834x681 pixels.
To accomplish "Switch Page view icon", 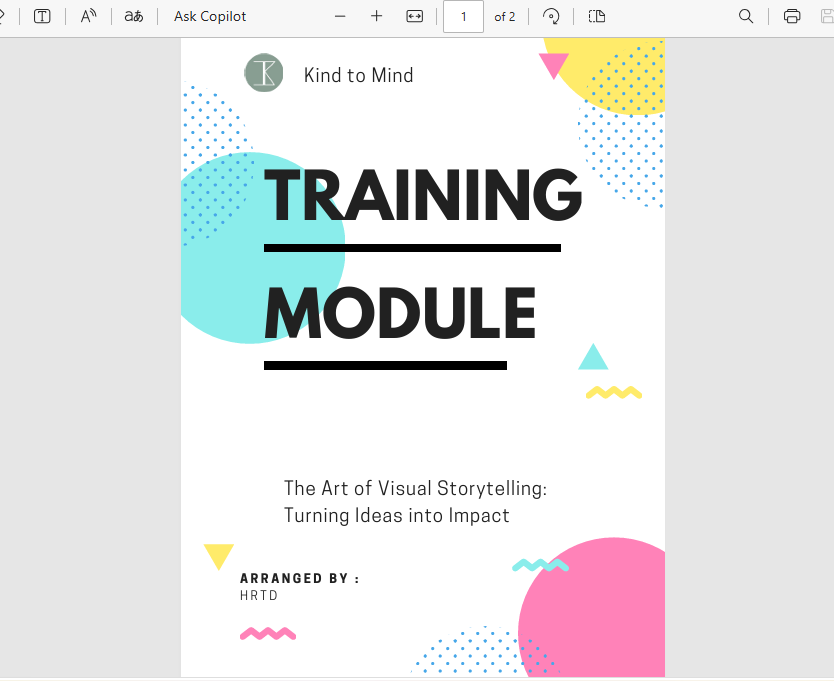I will (x=597, y=16).
